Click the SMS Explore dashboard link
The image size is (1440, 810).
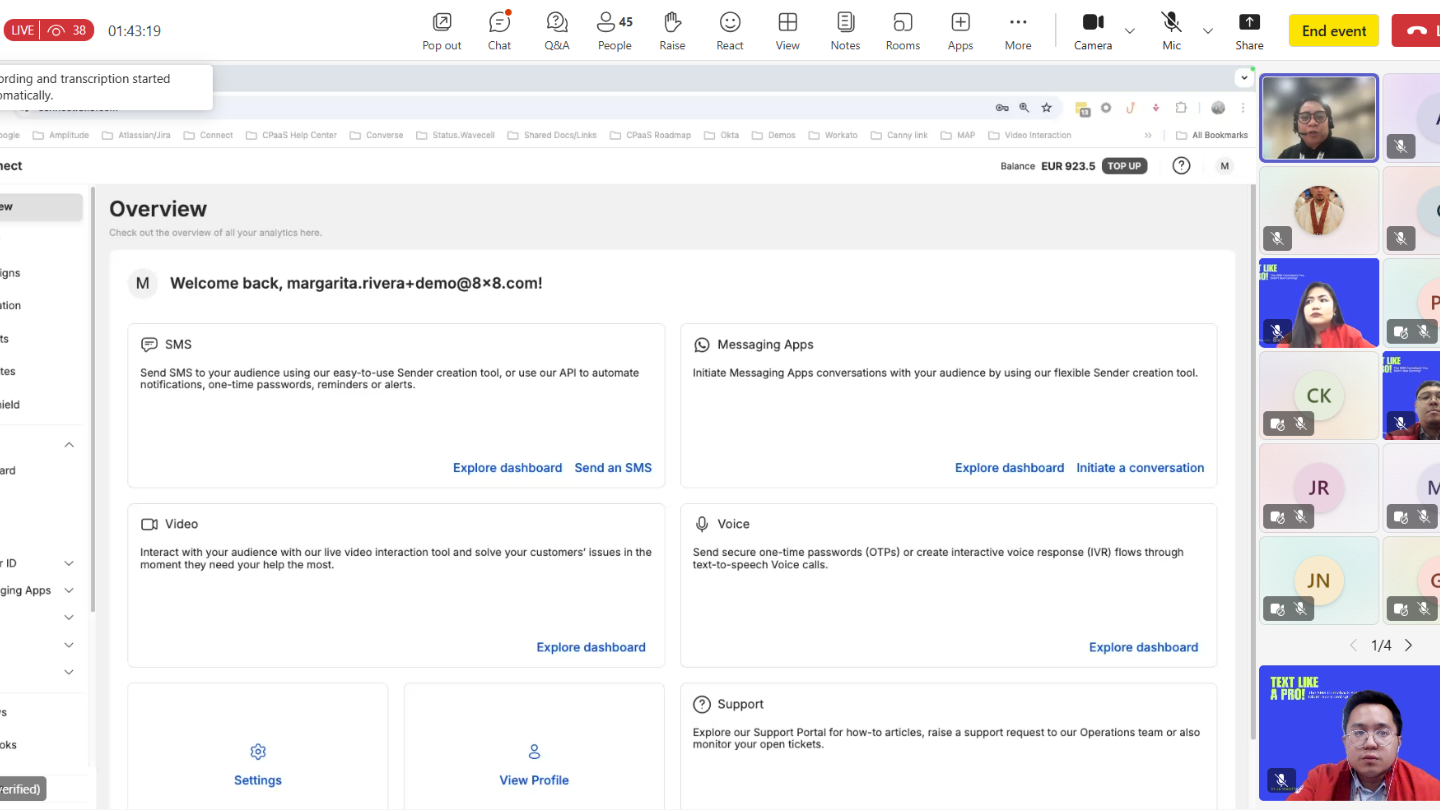tap(507, 468)
